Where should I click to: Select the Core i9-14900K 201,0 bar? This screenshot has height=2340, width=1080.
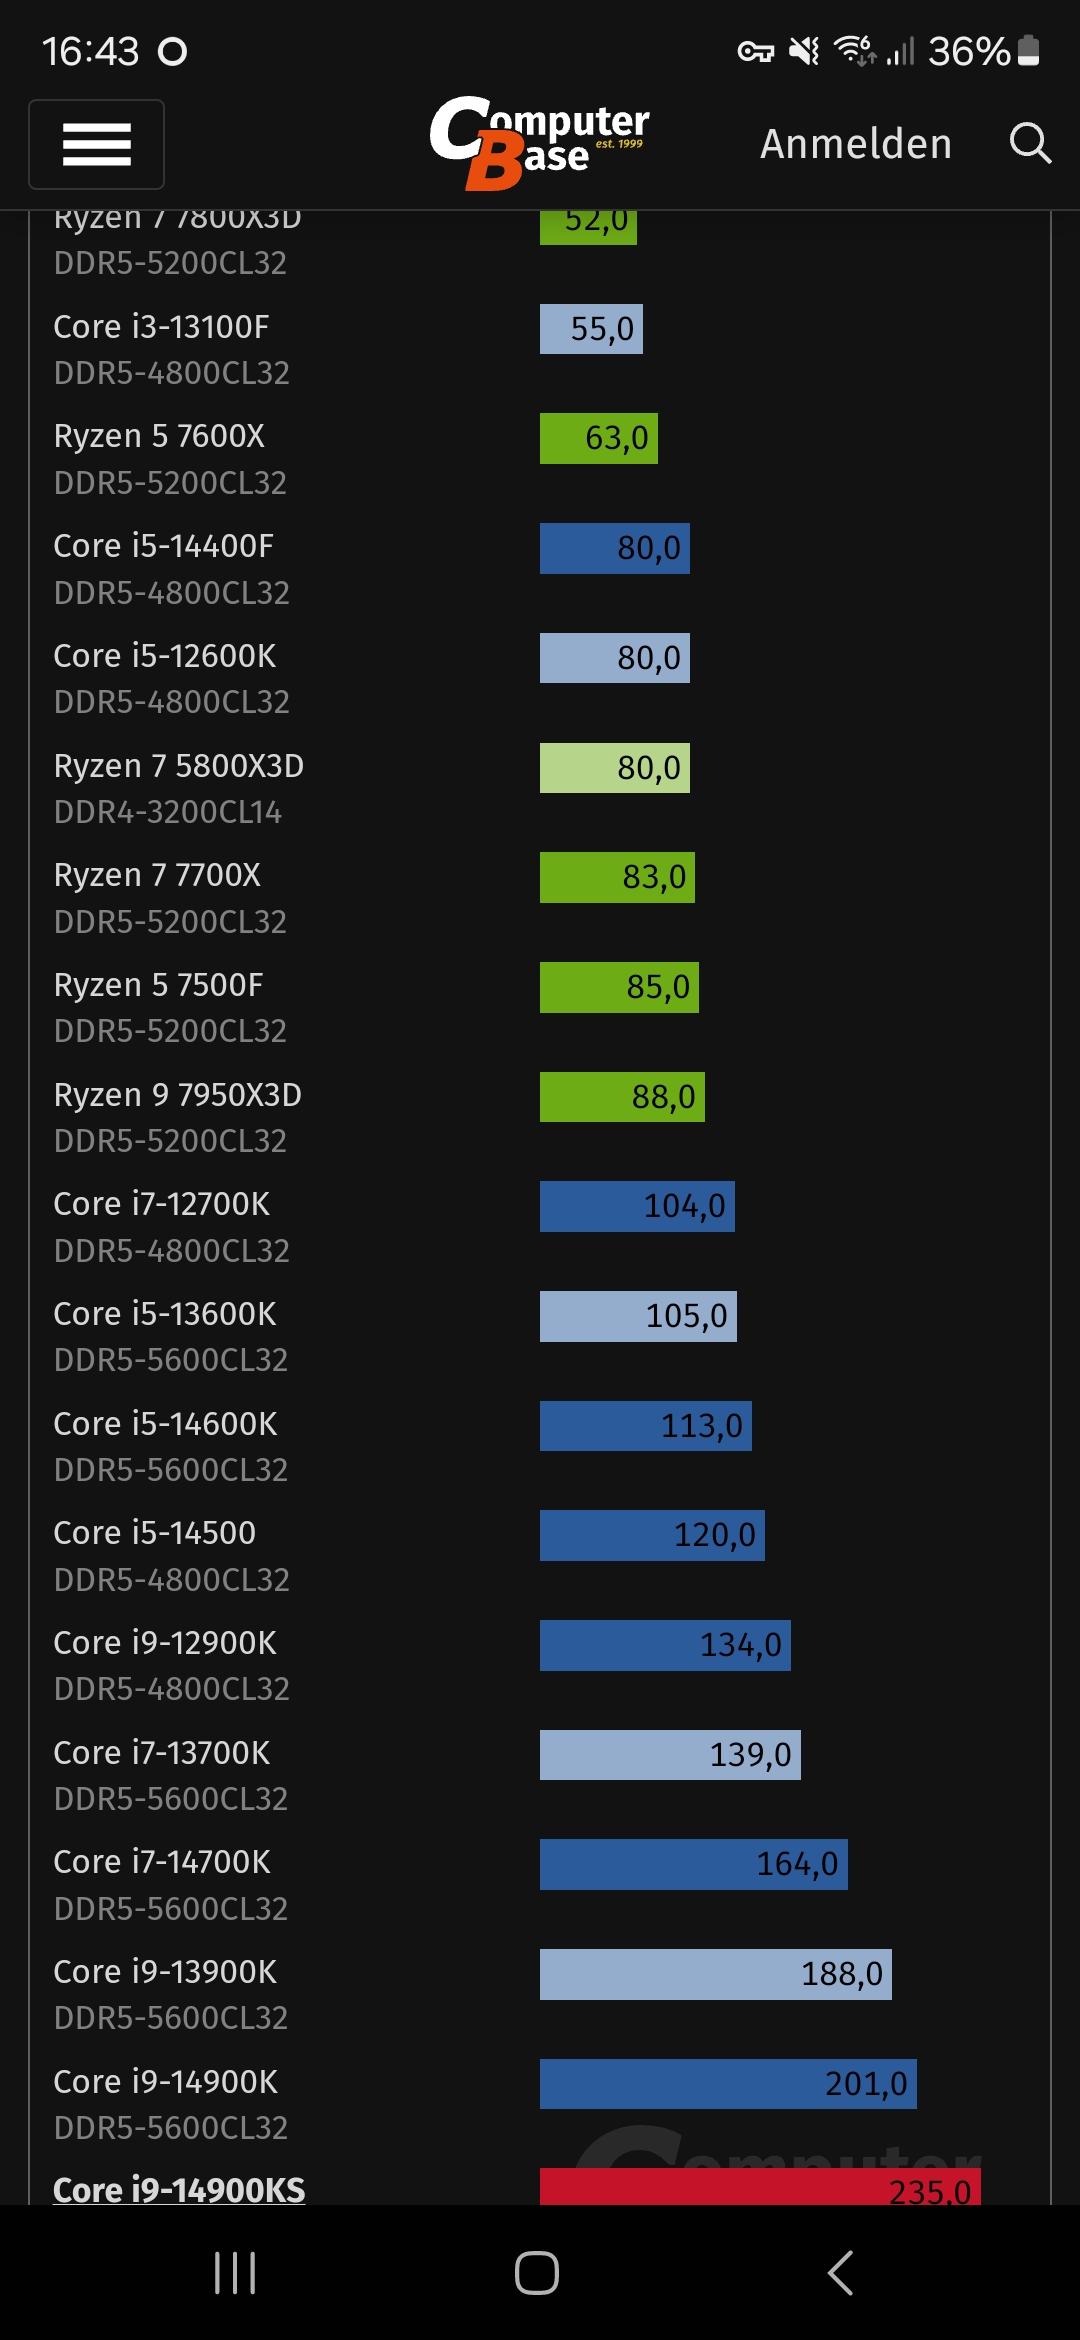click(728, 2083)
